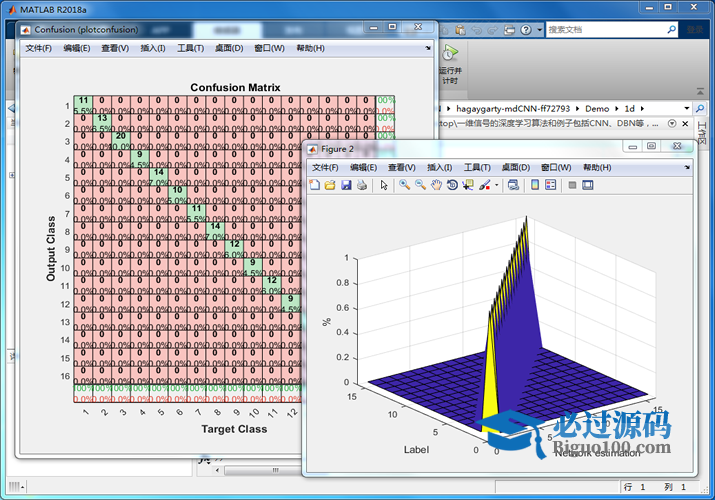
Task: Open 工具(T) menu in Figure 2
Action: tap(477, 168)
